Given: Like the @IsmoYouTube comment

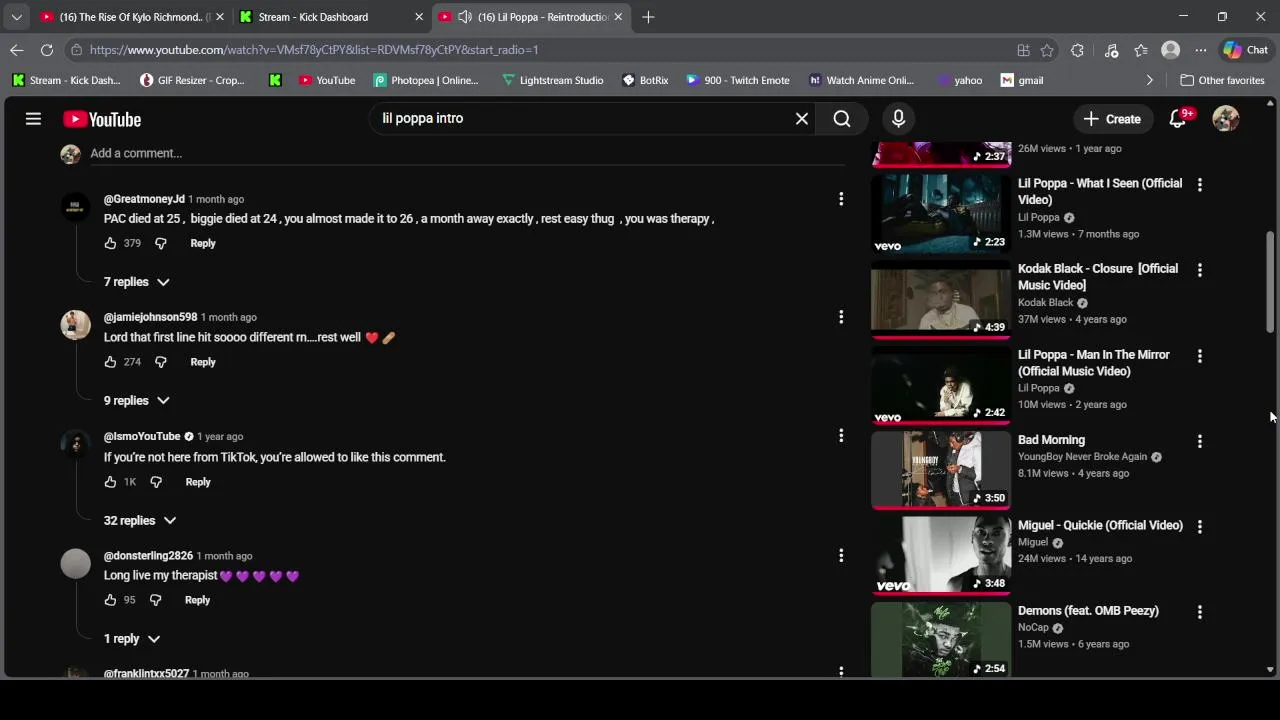Looking at the screenshot, I should point(110,482).
